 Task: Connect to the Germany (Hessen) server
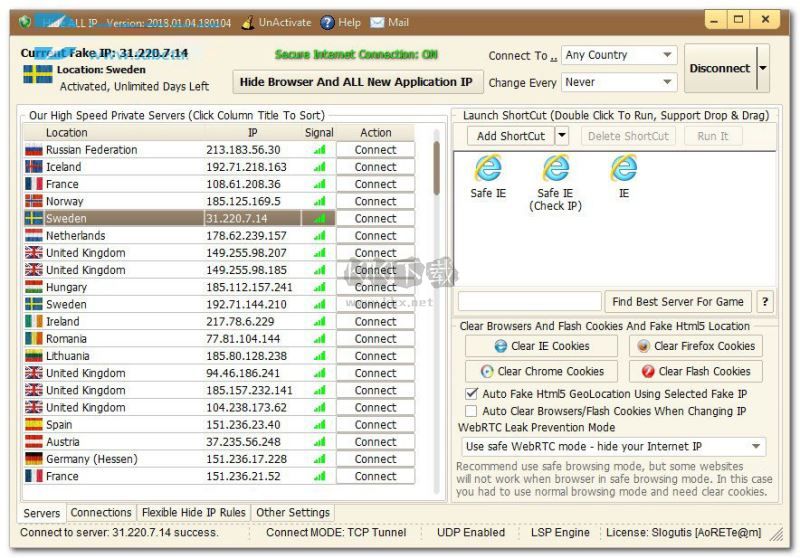(376, 459)
